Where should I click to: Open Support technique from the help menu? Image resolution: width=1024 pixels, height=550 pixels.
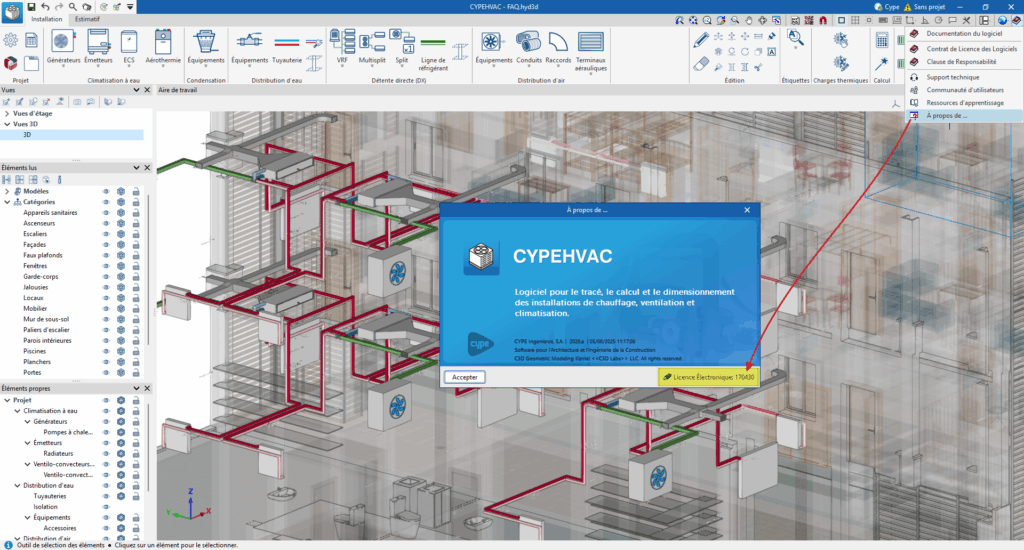(952, 77)
